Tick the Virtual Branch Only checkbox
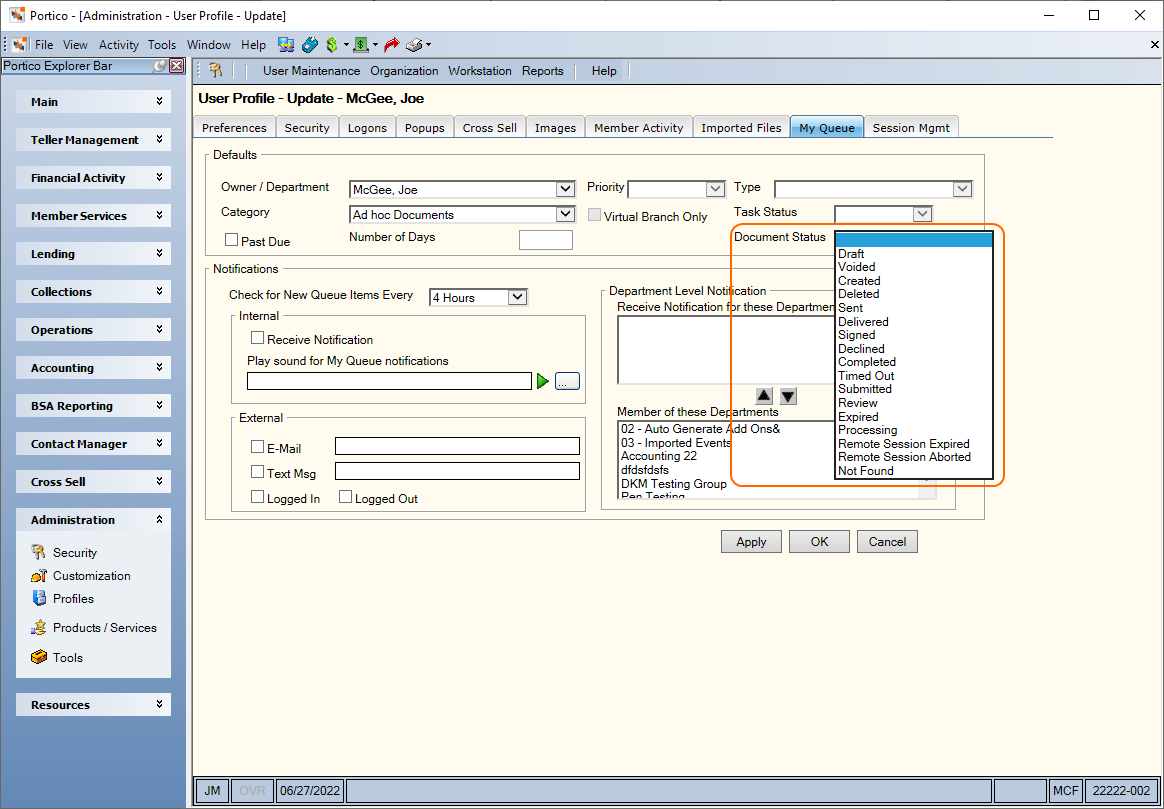Viewport: 1164px width, 809px height. tap(594, 215)
